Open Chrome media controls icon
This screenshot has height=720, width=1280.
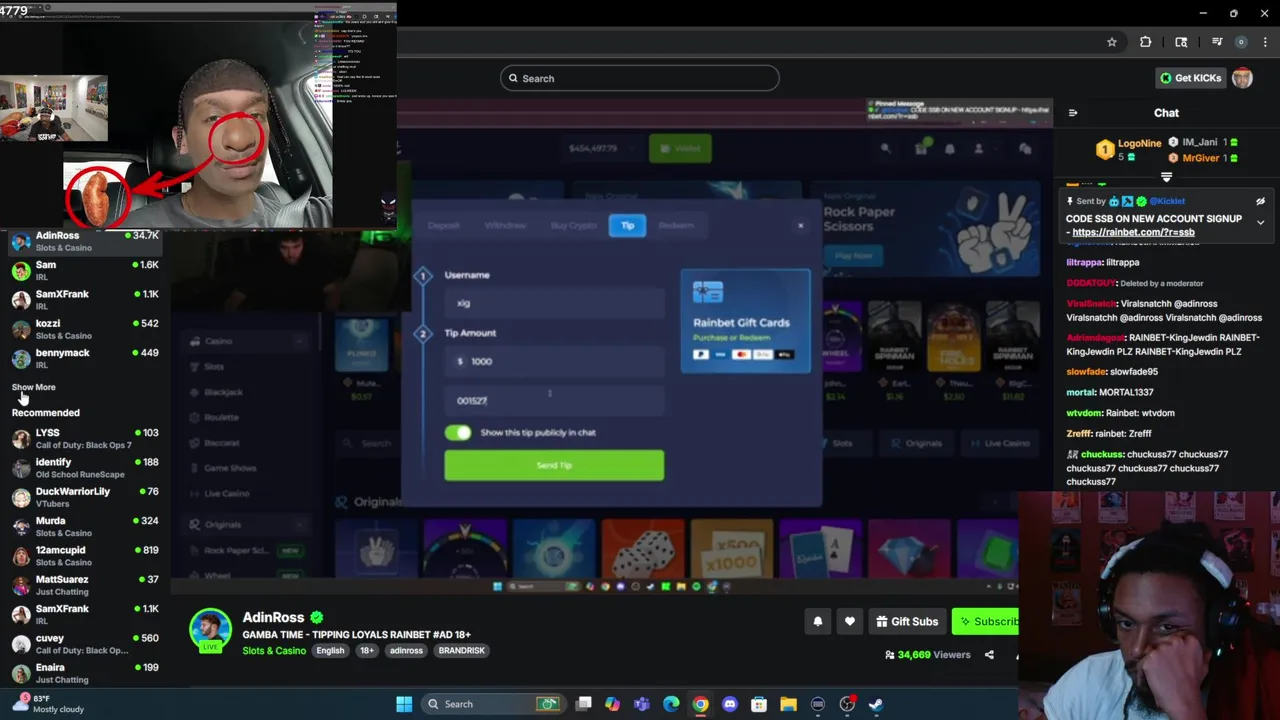(x=1217, y=42)
